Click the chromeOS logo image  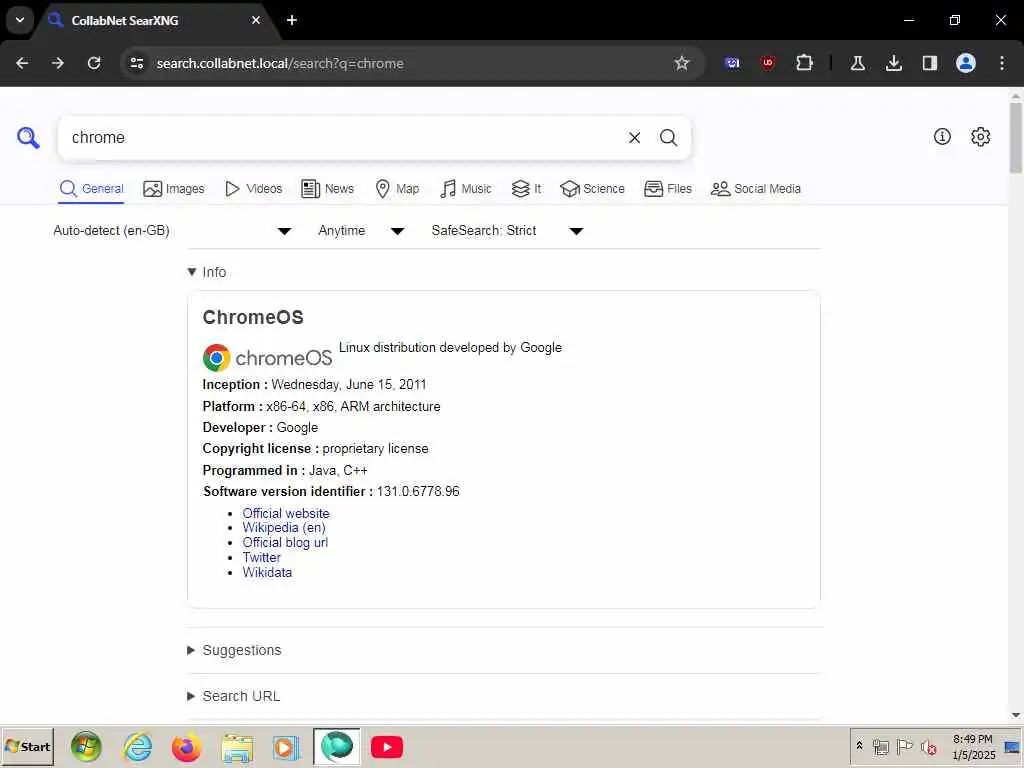(x=268, y=358)
